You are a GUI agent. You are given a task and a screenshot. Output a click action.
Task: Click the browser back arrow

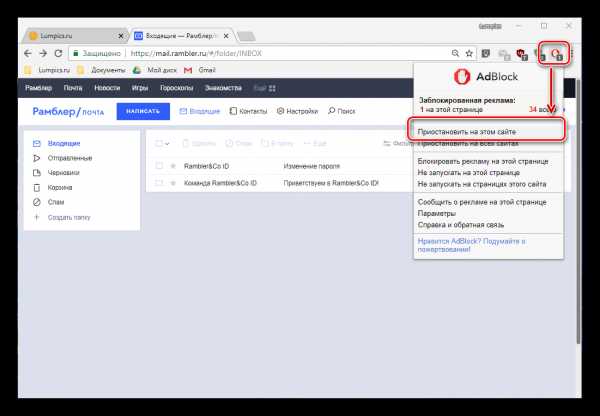(29, 52)
